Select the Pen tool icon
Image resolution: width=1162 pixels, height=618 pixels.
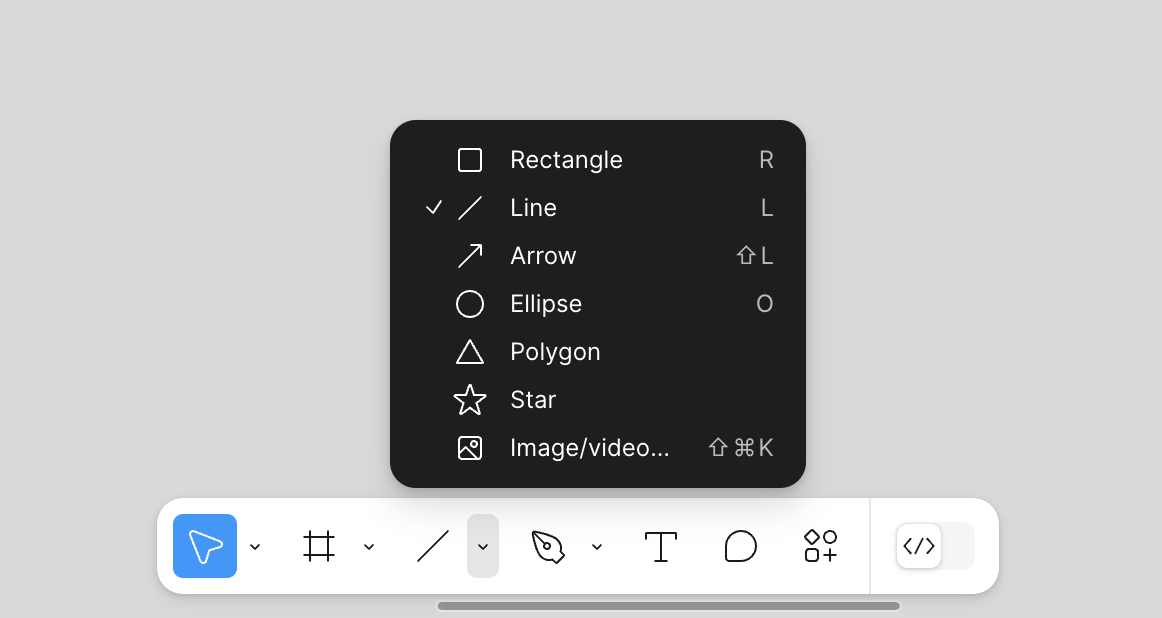pos(547,546)
